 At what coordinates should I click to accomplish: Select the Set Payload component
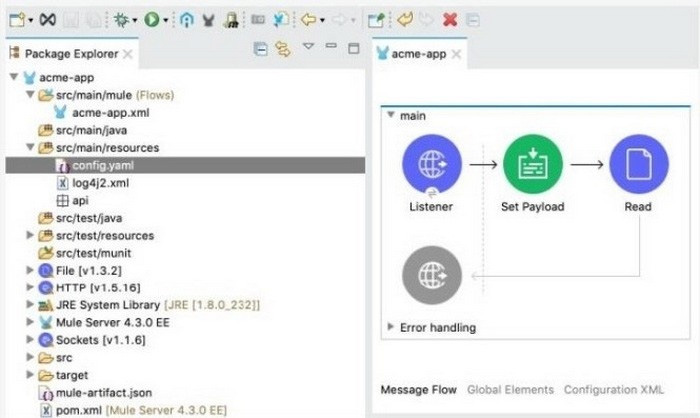(x=533, y=164)
